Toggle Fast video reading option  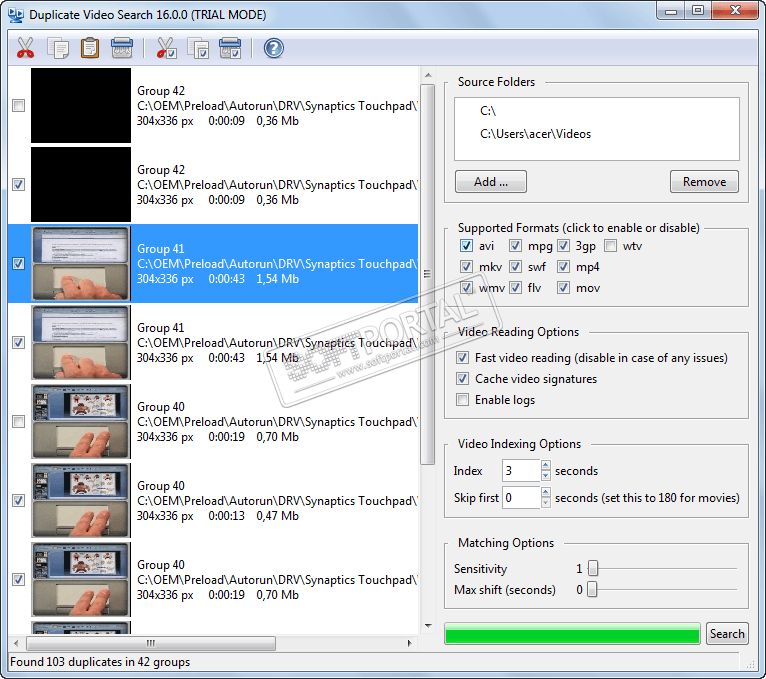coord(462,358)
